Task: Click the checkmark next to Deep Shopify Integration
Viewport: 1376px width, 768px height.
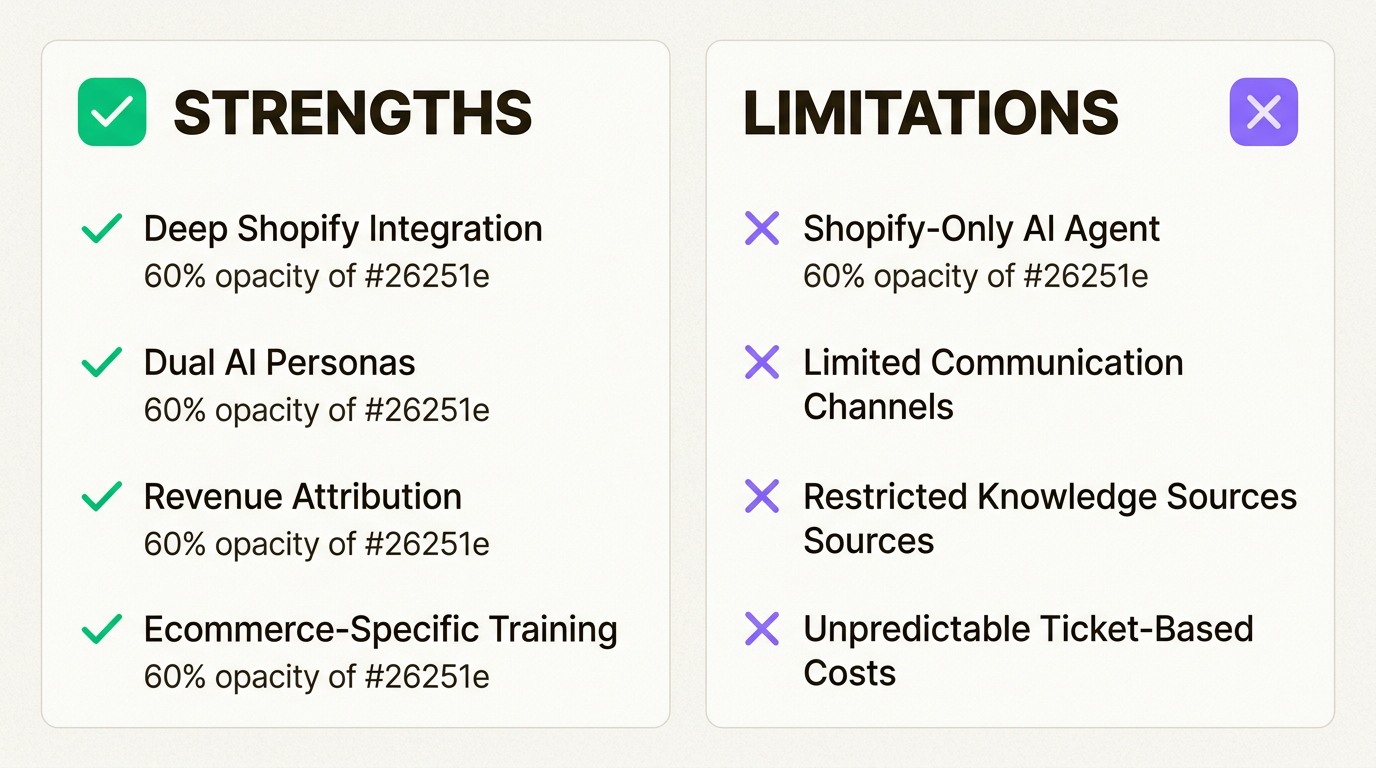Action: point(101,229)
